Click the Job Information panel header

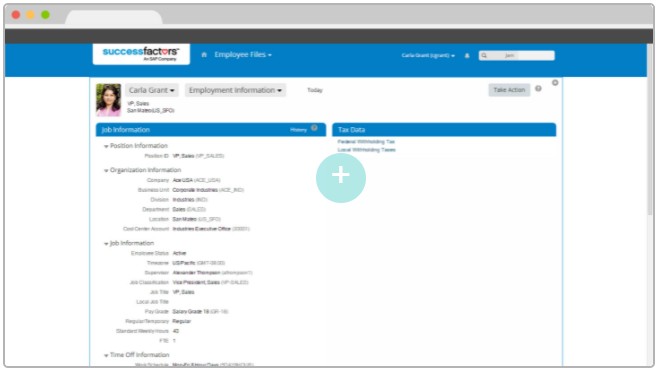[x=211, y=130]
